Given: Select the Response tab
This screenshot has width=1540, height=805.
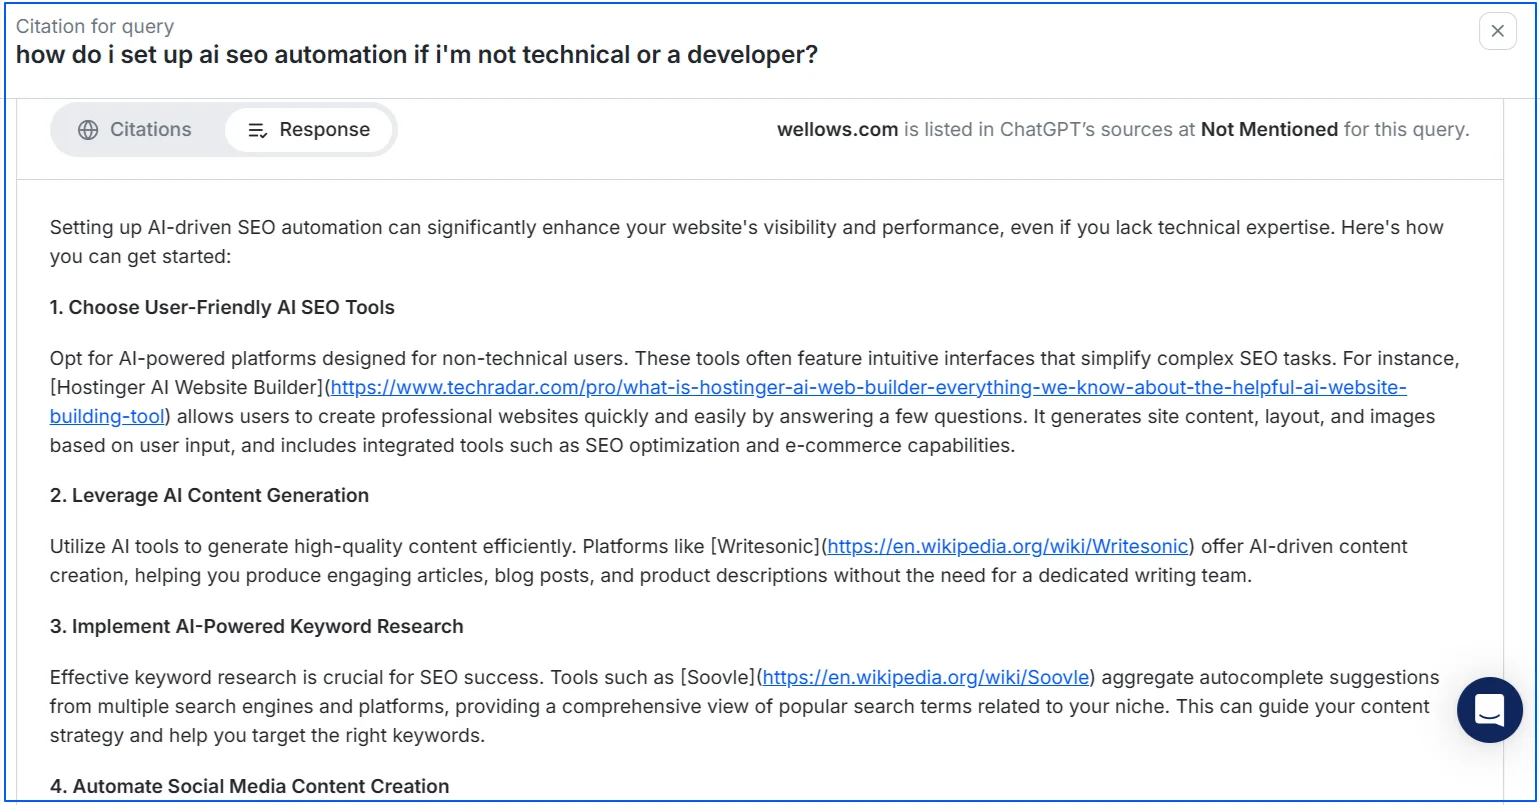Looking at the screenshot, I should tap(308, 130).
